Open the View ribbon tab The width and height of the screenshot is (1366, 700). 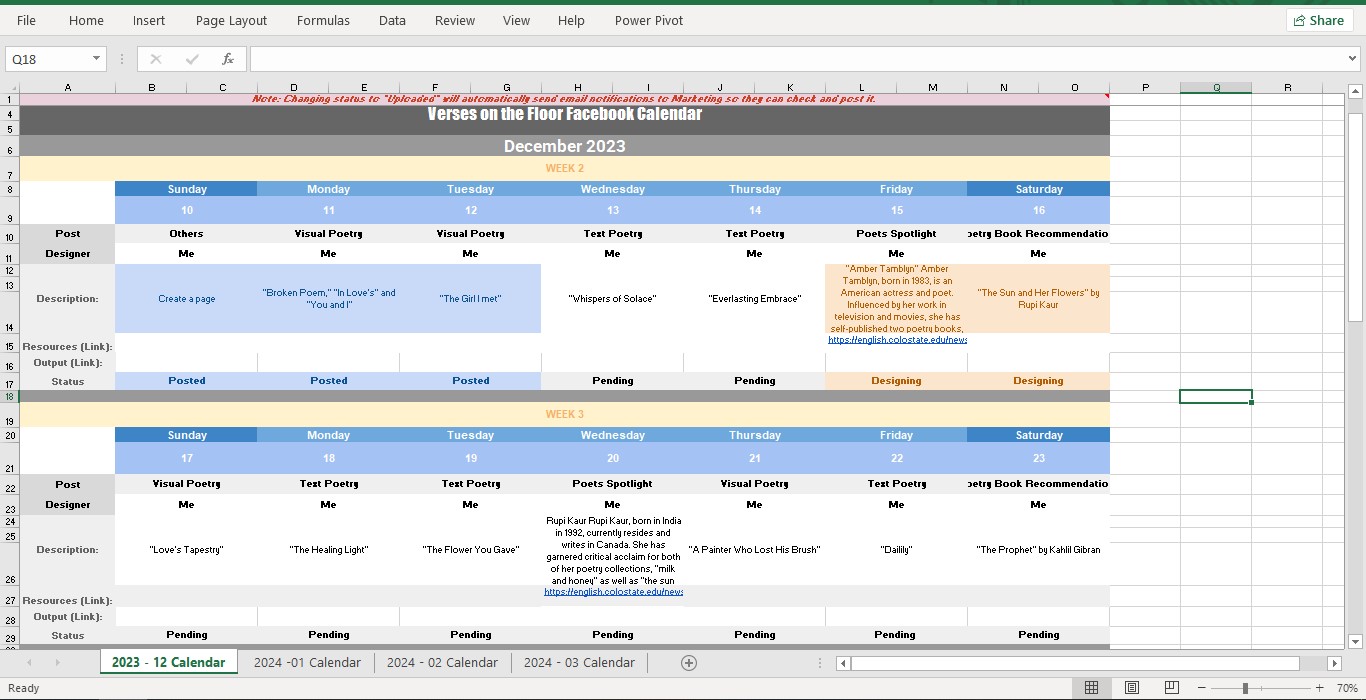pos(516,20)
